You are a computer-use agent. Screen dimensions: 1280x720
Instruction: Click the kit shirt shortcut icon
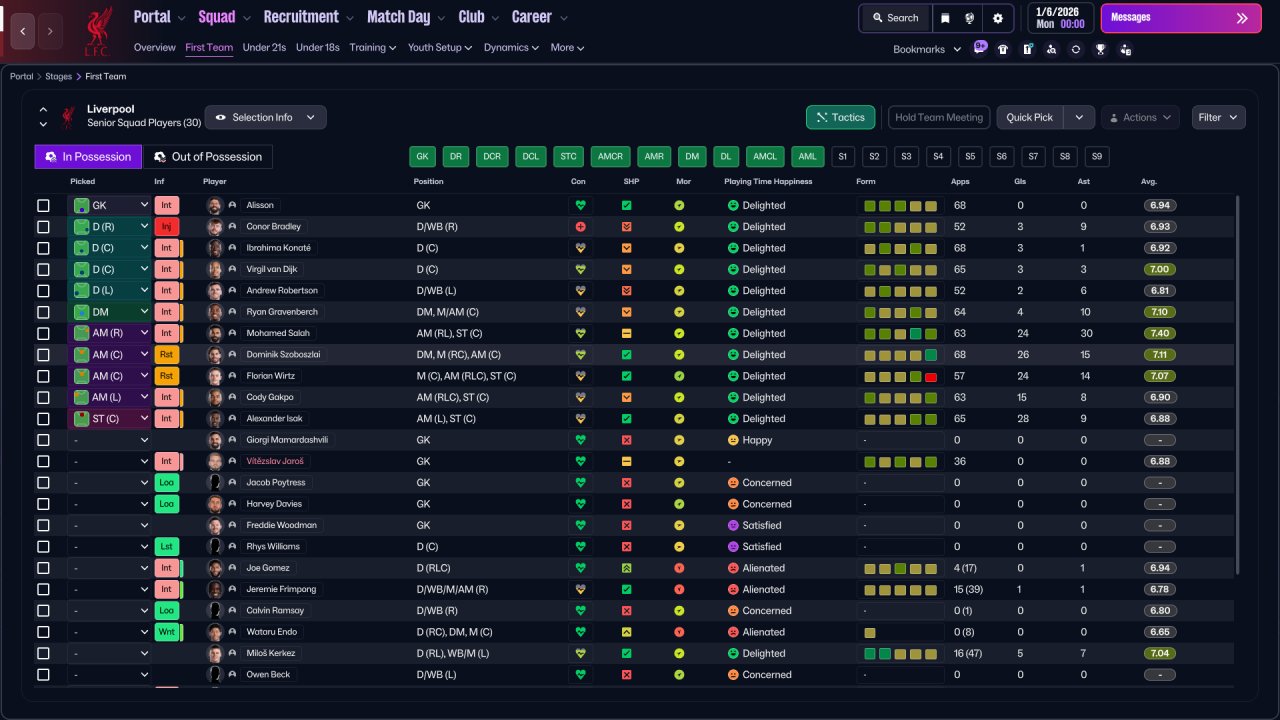pyautogui.click(x=1003, y=49)
